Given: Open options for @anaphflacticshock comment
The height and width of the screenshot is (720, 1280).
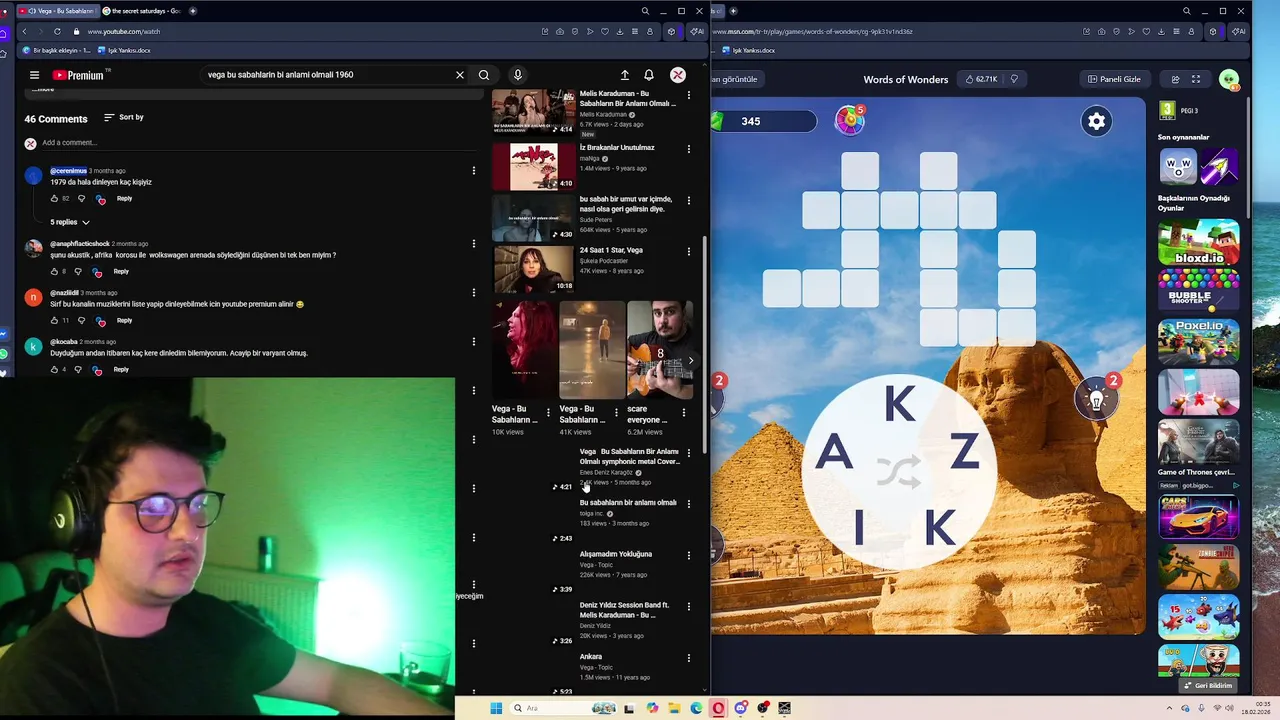Looking at the screenshot, I should coord(473,244).
